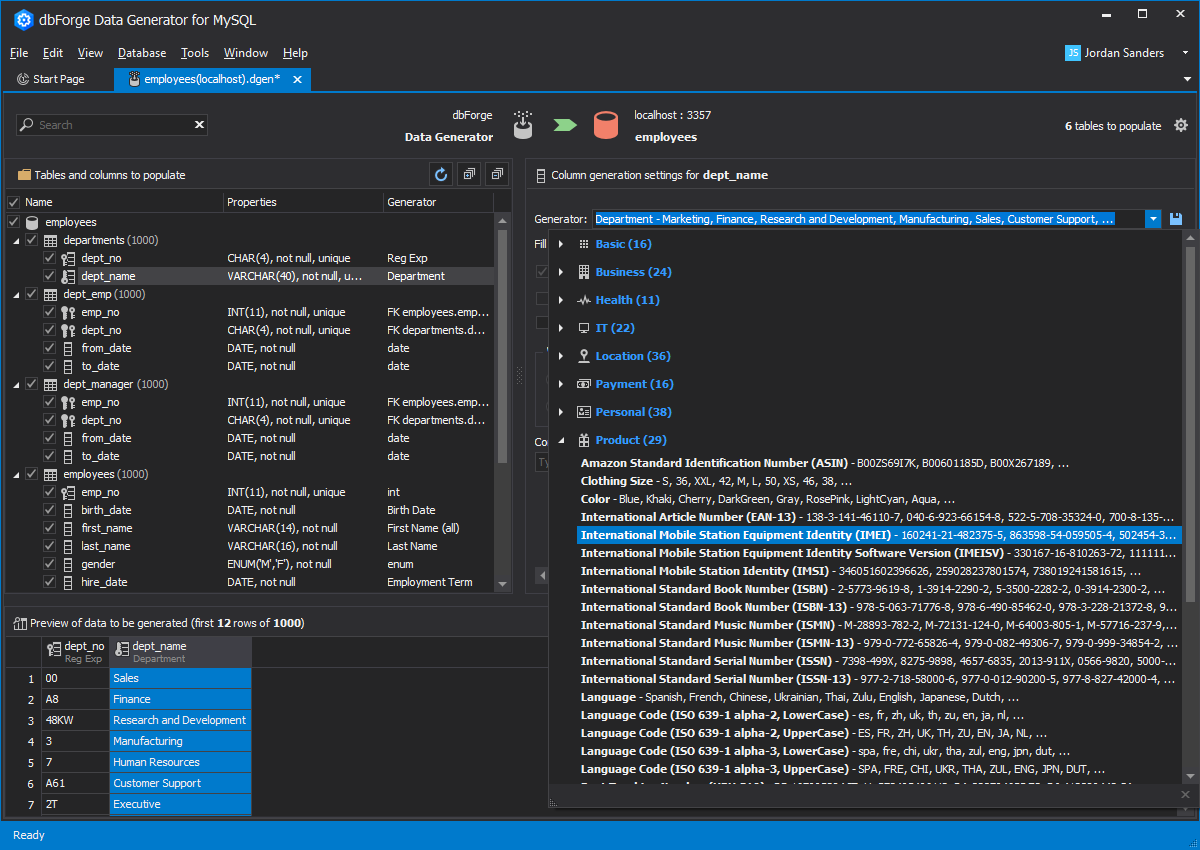Viewport: 1200px width, 850px height.
Task: Click the Health category pulse icon
Action: click(x=584, y=300)
